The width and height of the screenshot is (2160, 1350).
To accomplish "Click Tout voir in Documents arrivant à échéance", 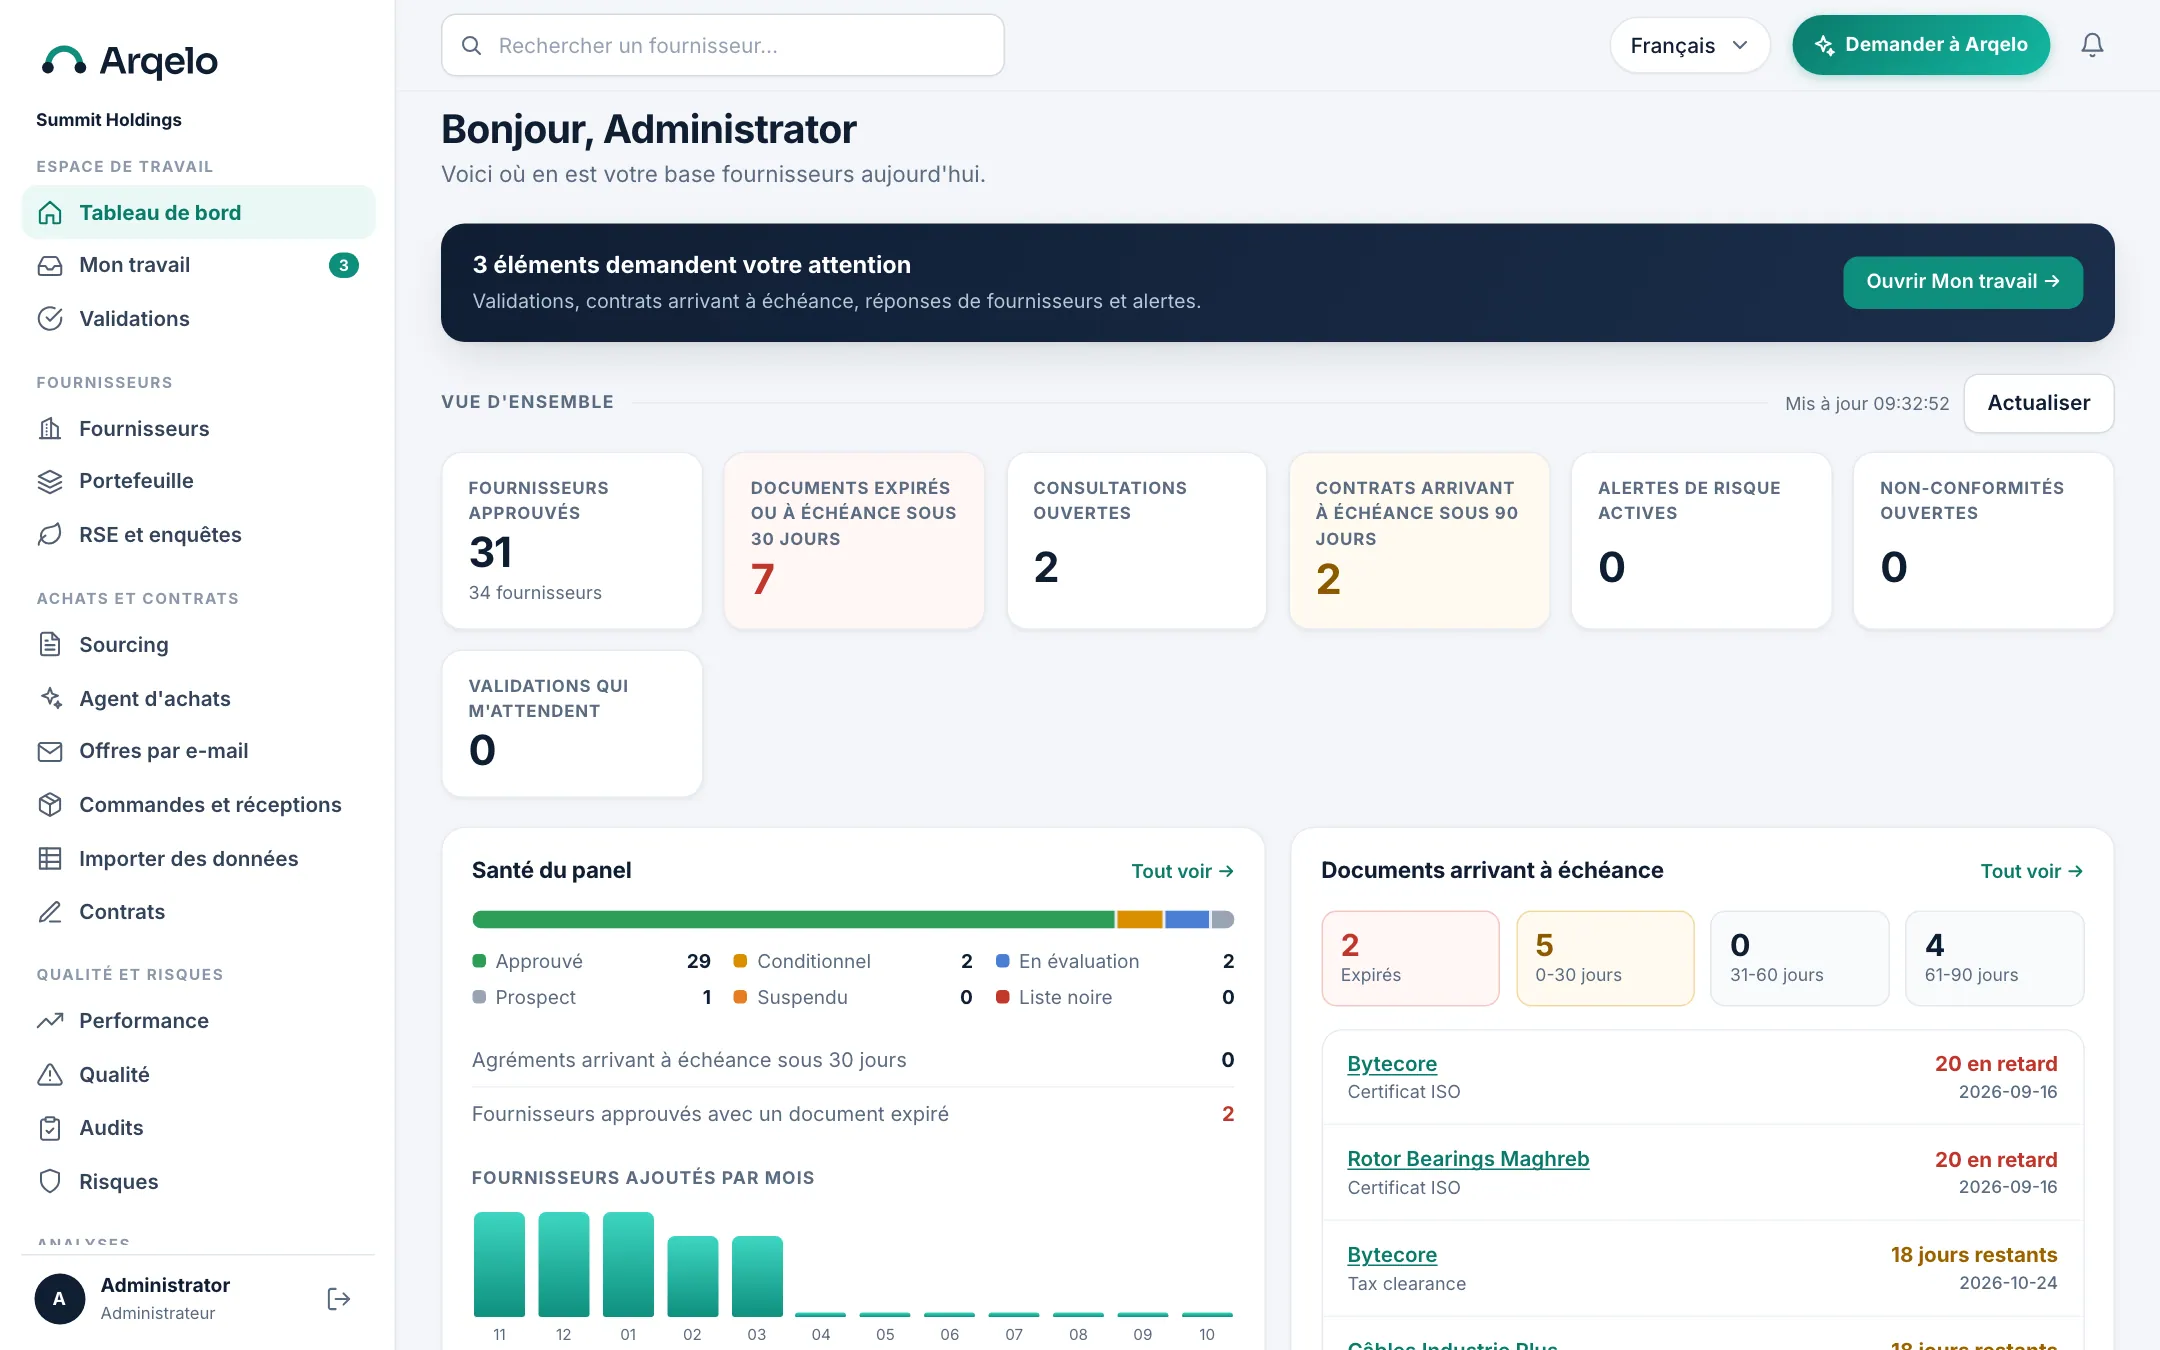I will pos(2032,871).
